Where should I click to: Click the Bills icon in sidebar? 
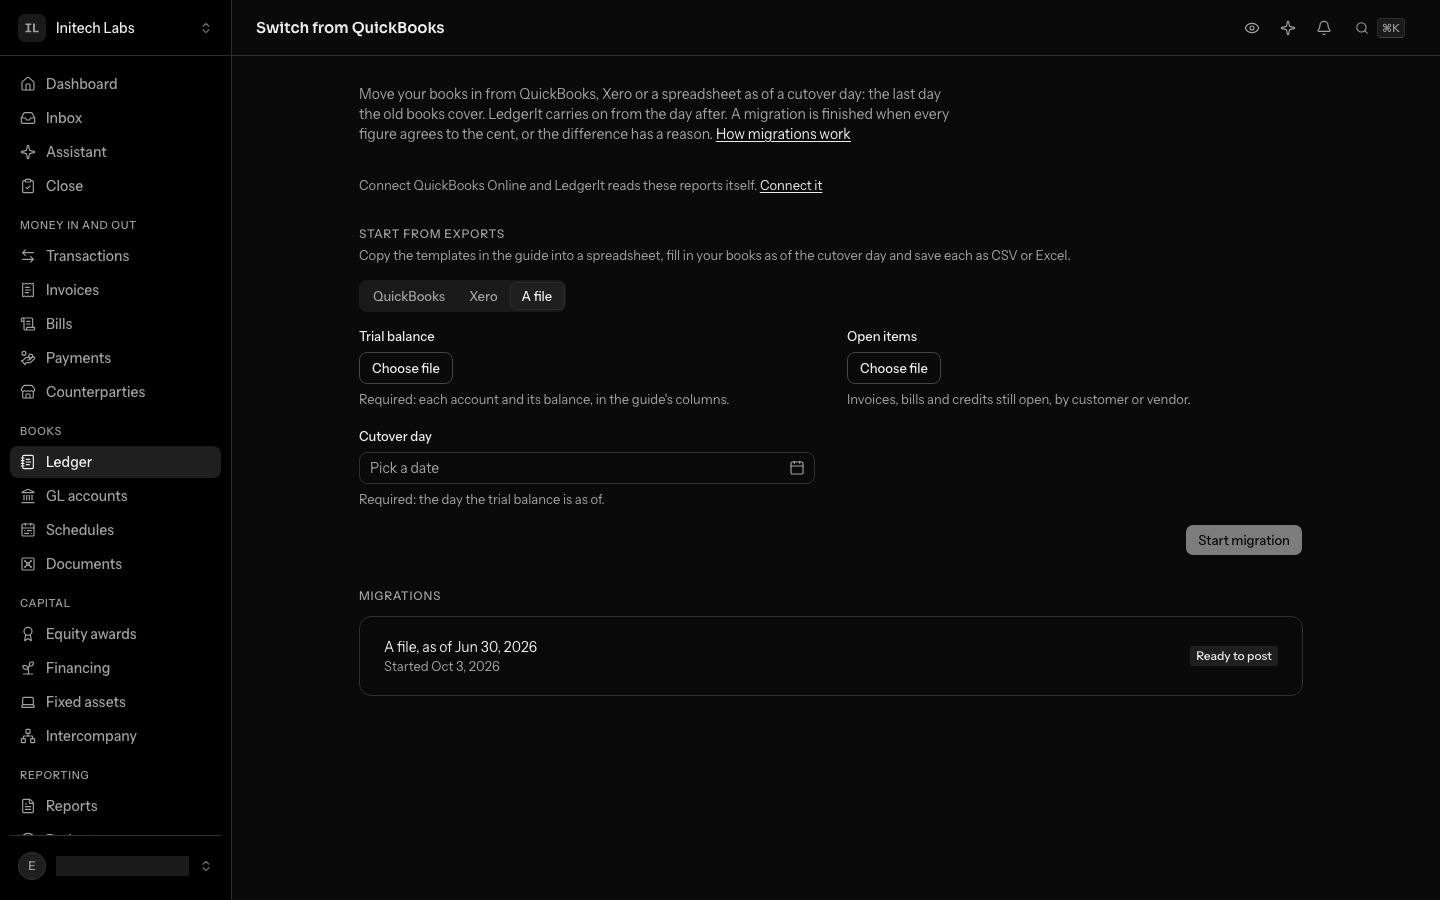[x=28, y=324]
